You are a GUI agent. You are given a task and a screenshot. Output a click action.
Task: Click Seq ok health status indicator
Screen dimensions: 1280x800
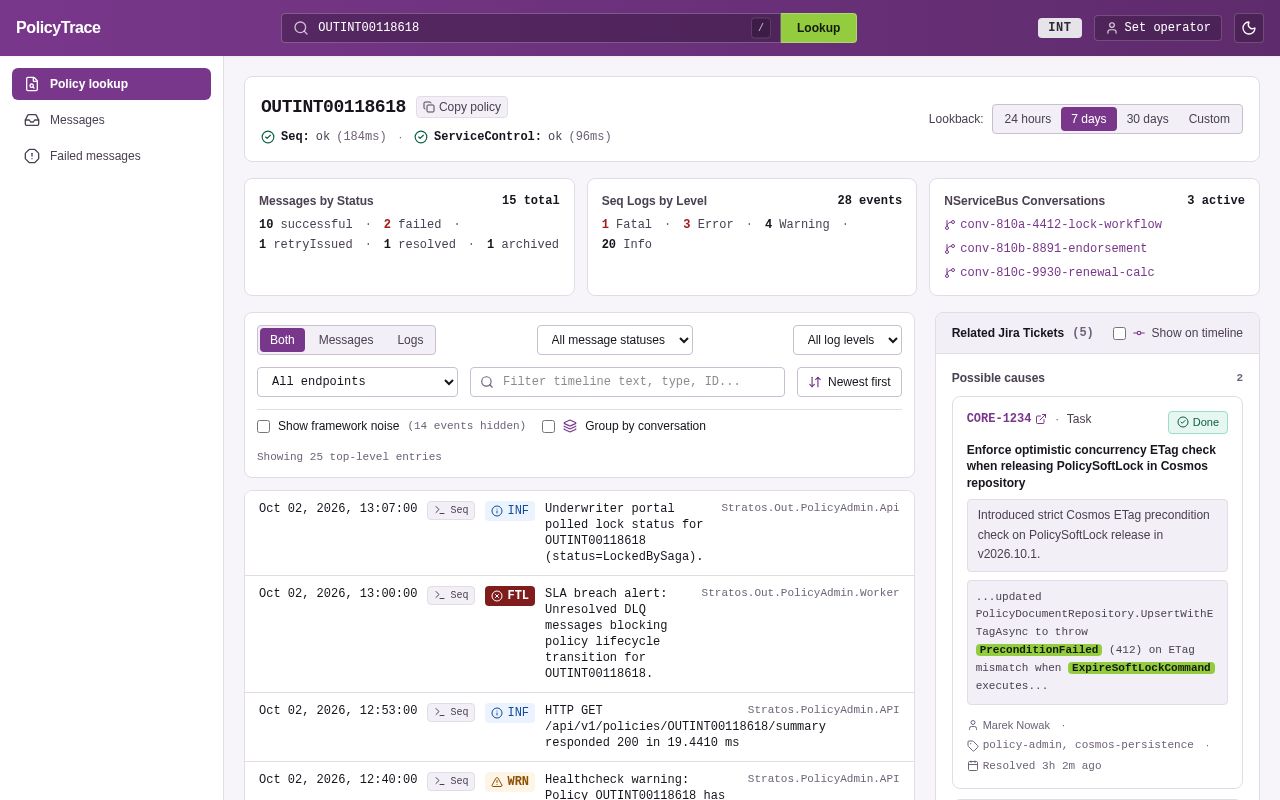click(323, 137)
